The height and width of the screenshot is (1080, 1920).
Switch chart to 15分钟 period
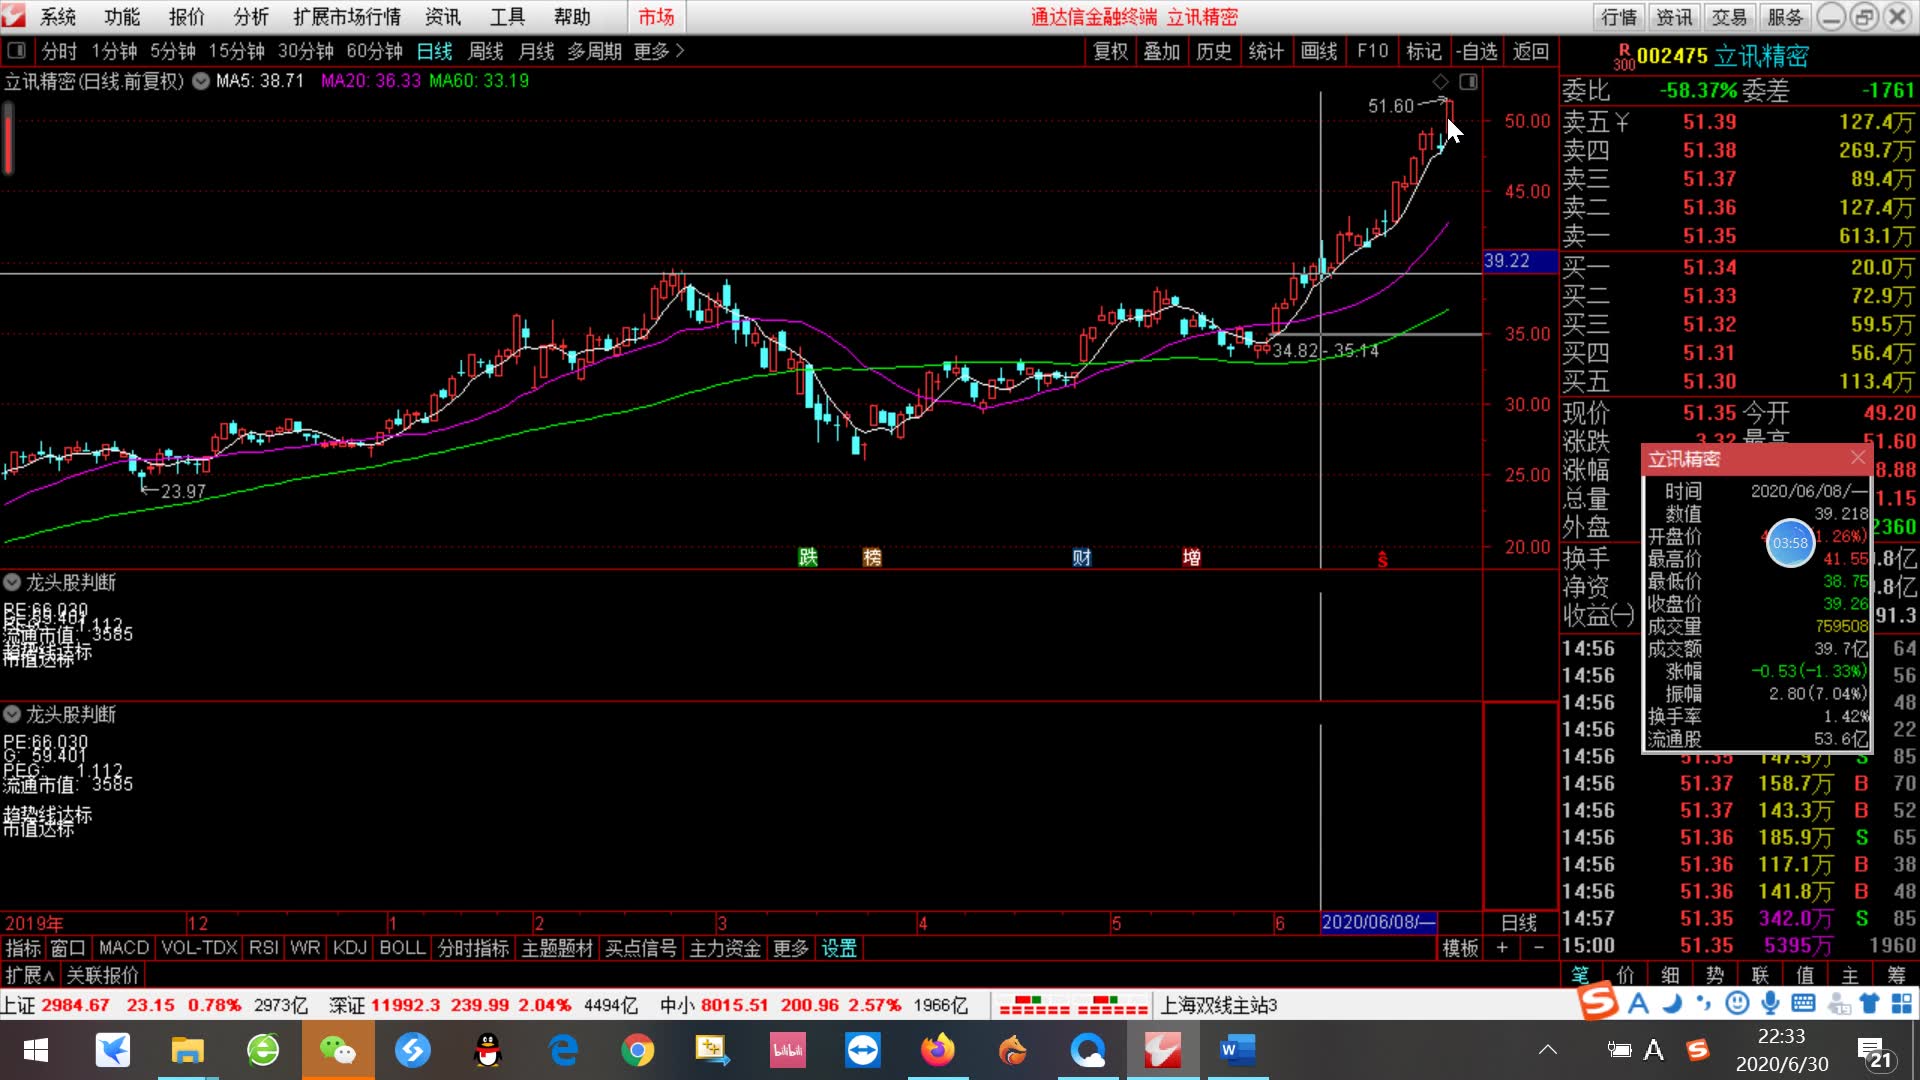237,51
